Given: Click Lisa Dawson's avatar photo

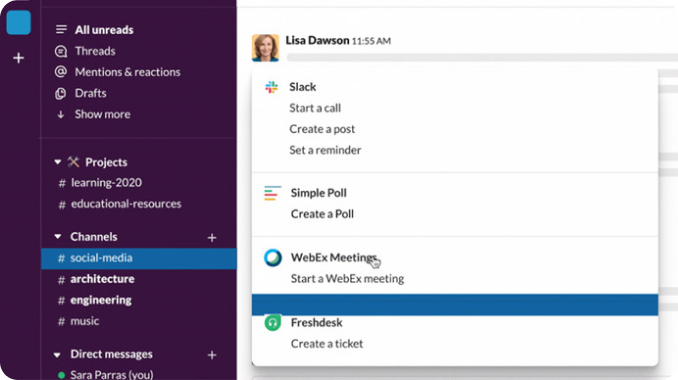Looking at the screenshot, I should coord(265,48).
